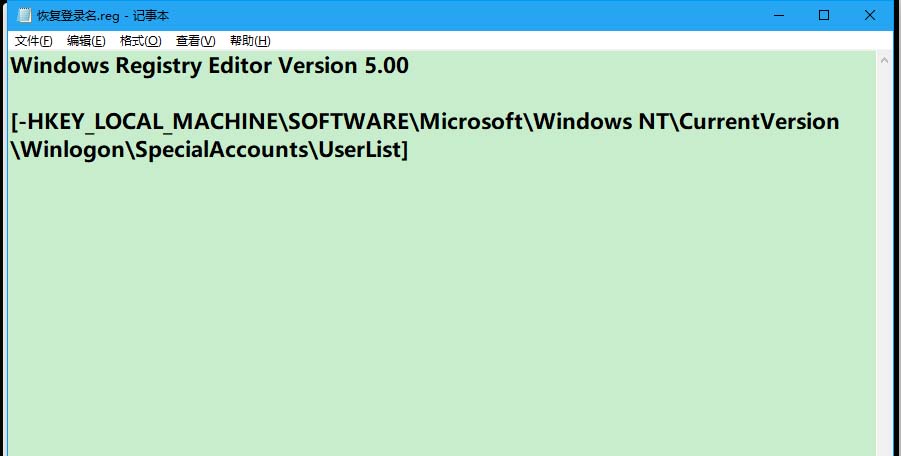This screenshot has width=901, height=456.
Task: Close the 恢复登录名.reg Notepad window
Action: coord(870,15)
